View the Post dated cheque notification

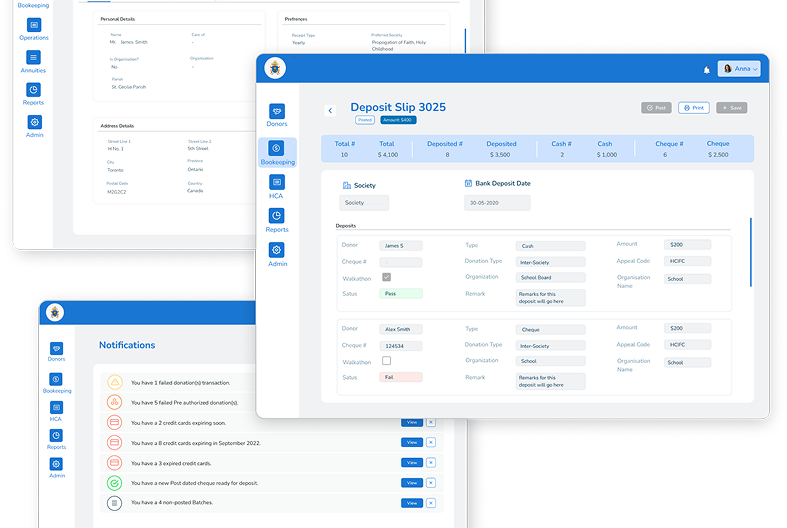(x=411, y=483)
